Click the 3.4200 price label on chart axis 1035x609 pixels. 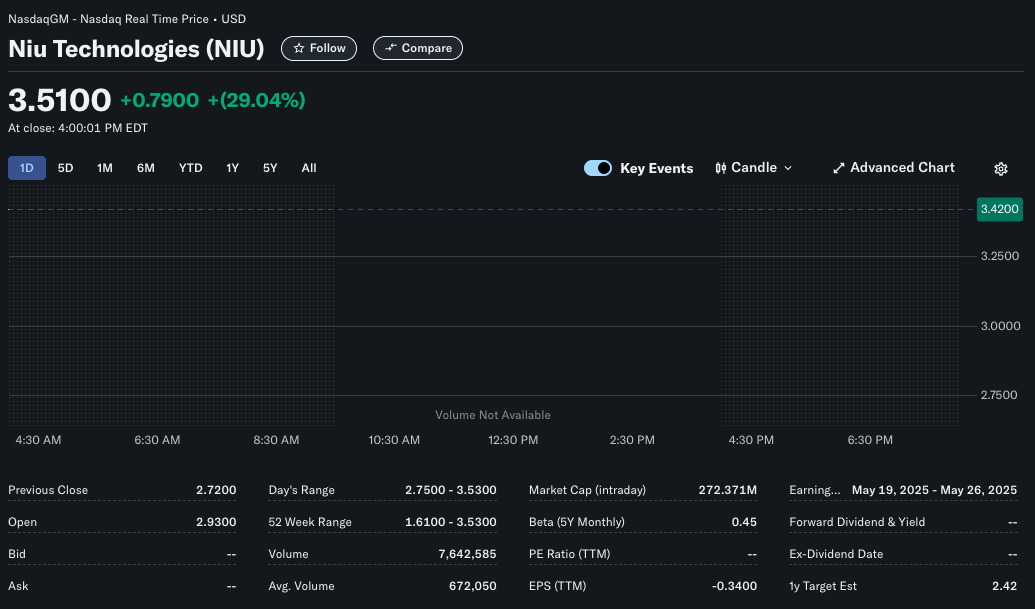(999, 209)
